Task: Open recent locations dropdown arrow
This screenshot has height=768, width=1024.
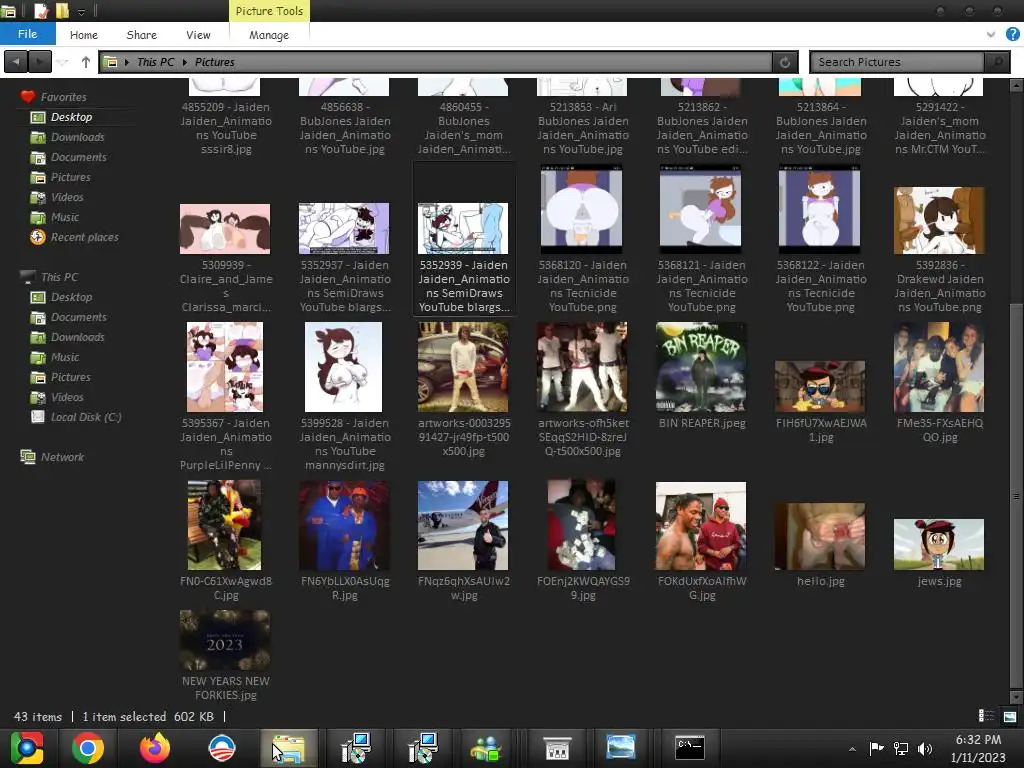Action: (x=63, y=62)
